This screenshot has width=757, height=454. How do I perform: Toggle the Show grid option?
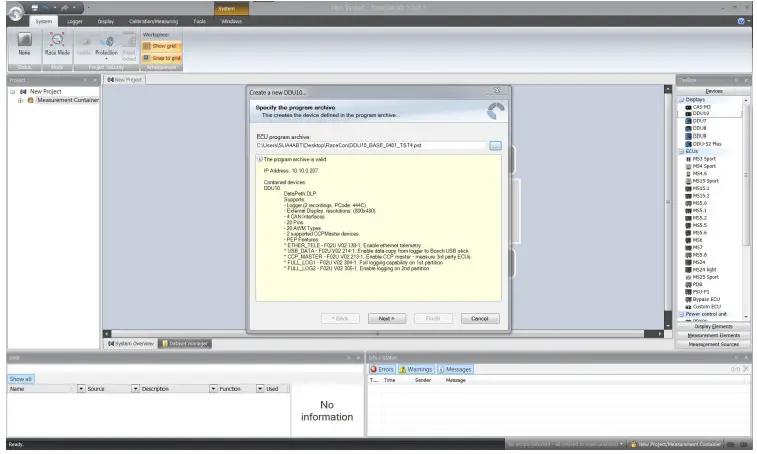pos(161,46)
